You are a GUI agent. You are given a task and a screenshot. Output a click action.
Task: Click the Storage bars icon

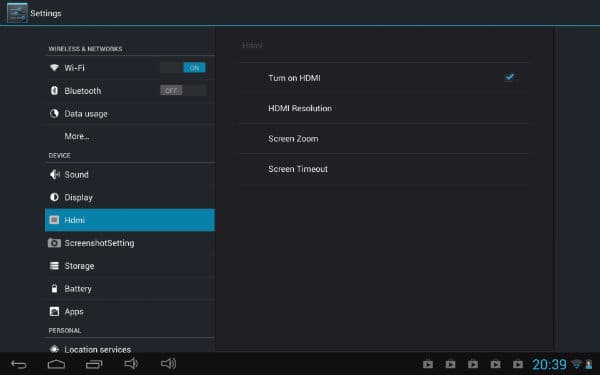(54, 266)
